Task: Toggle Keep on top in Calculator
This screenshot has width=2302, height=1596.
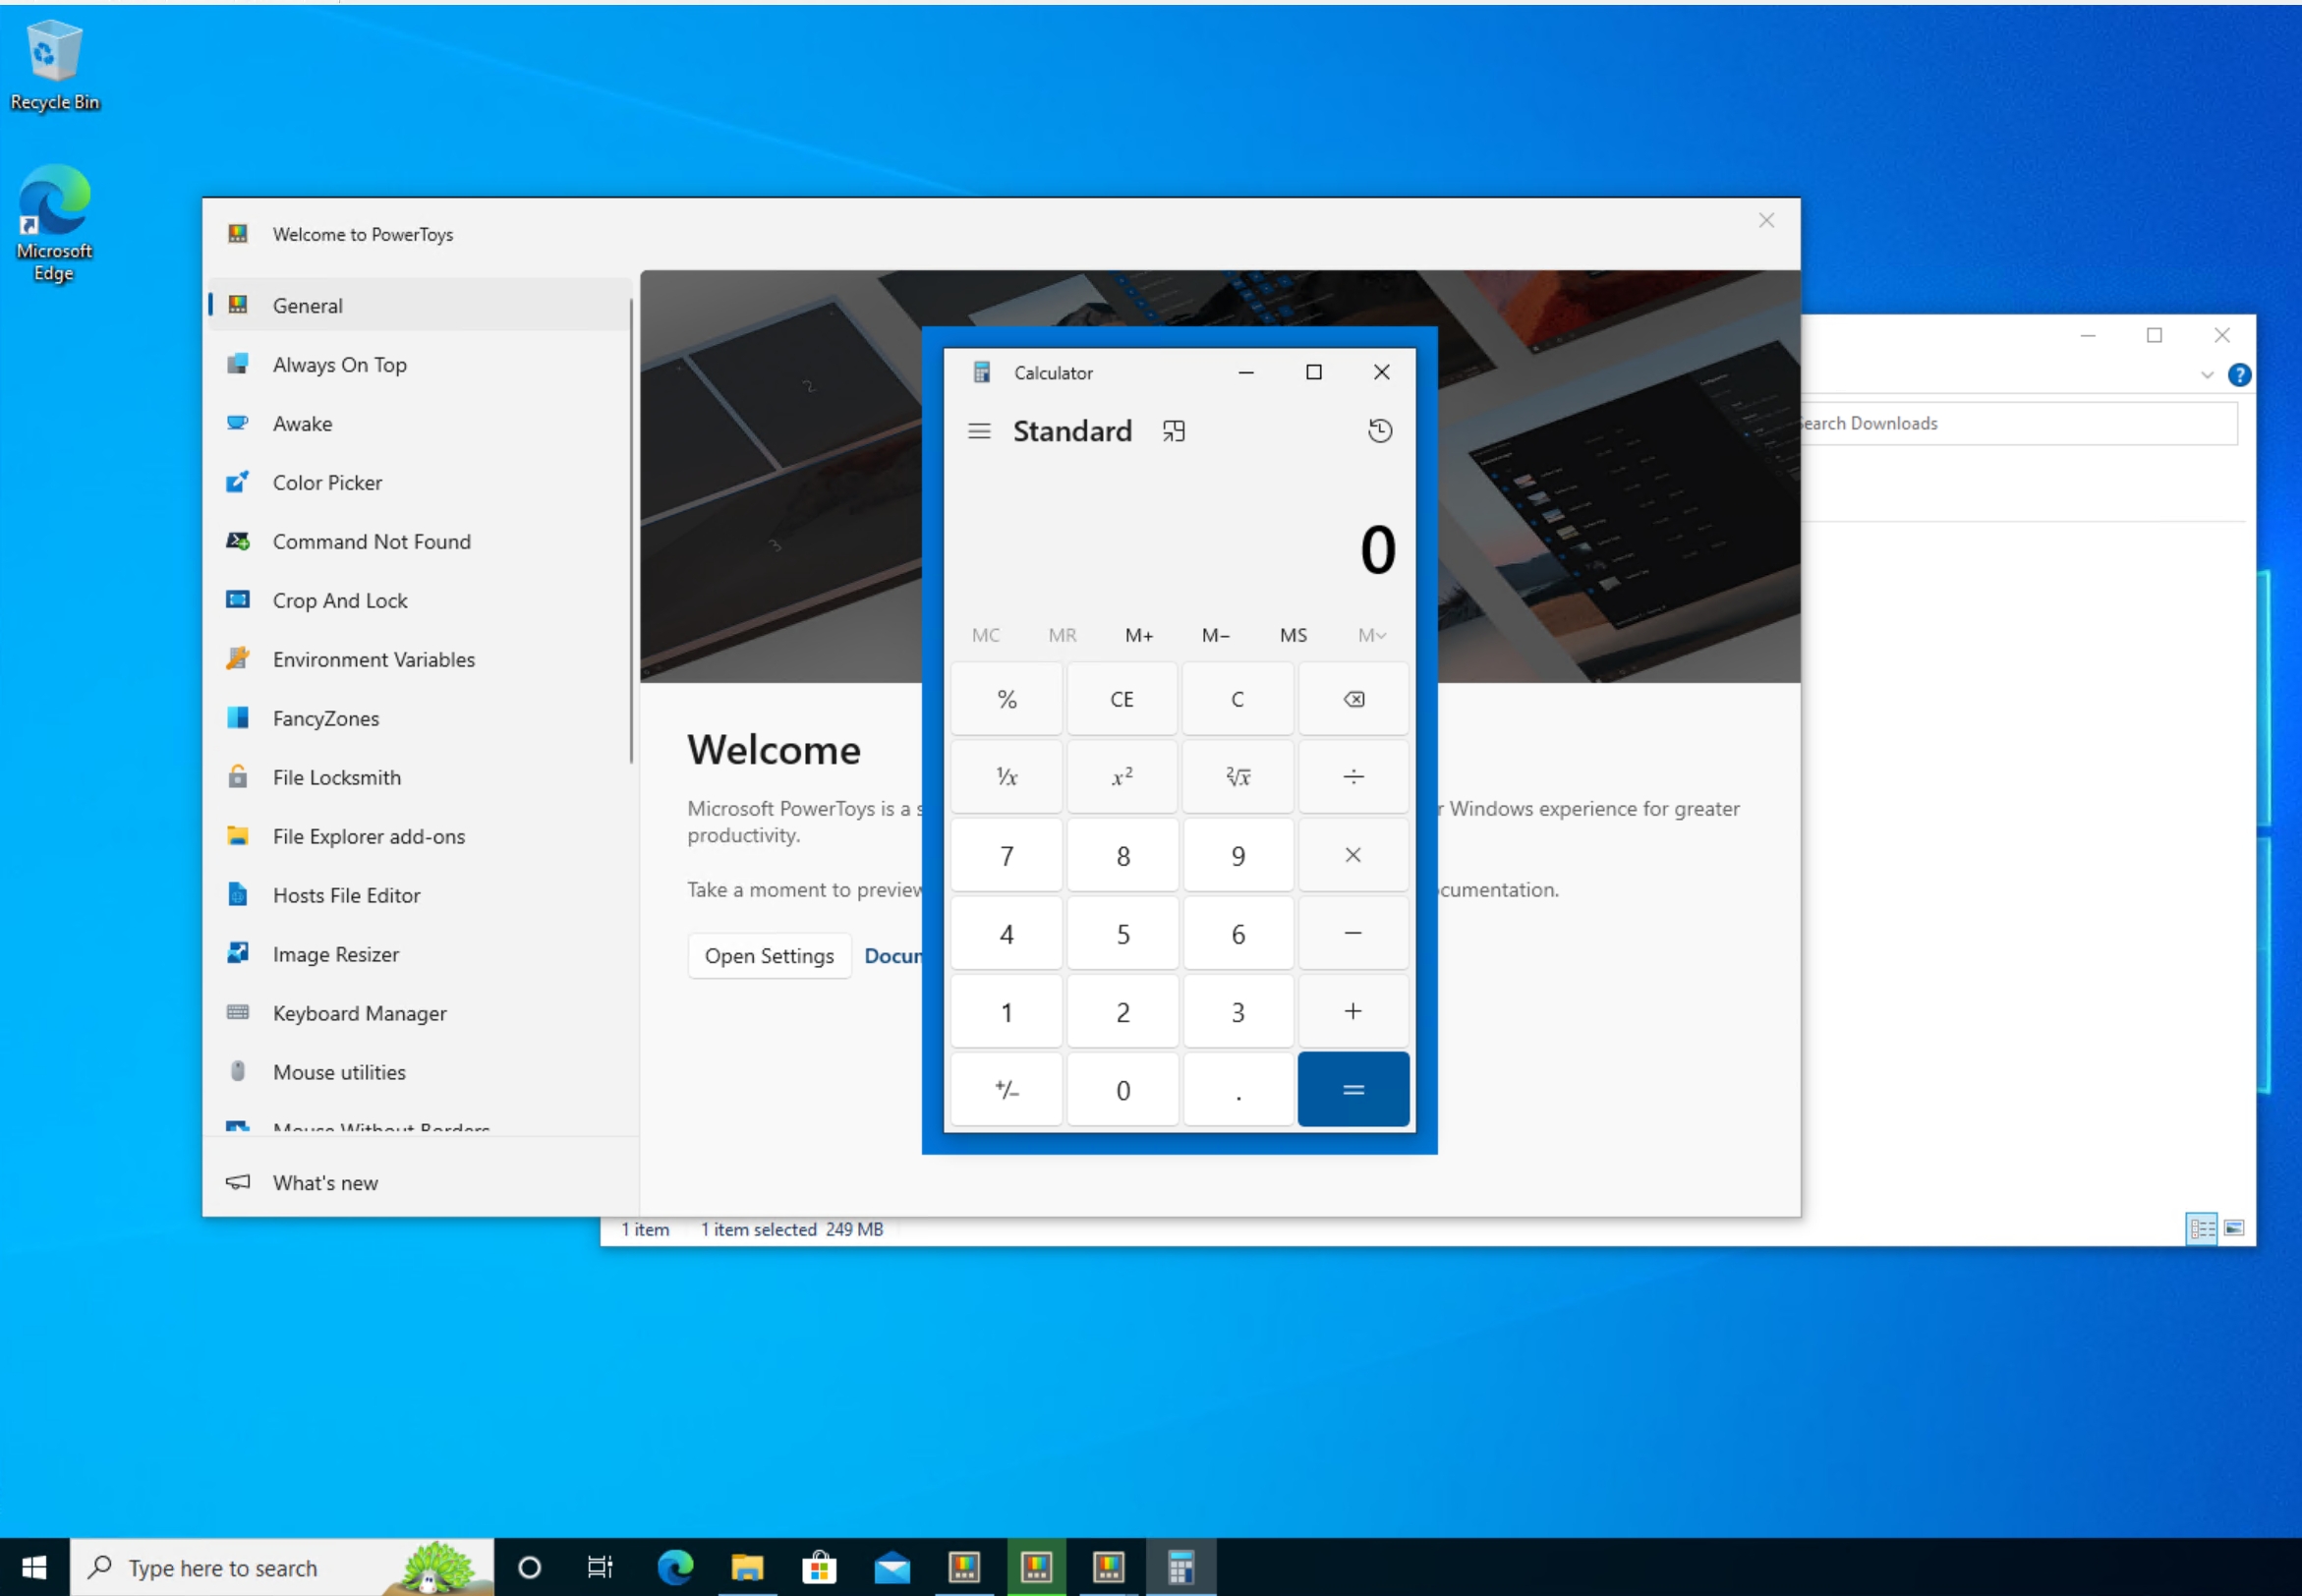Action: 1172,430
